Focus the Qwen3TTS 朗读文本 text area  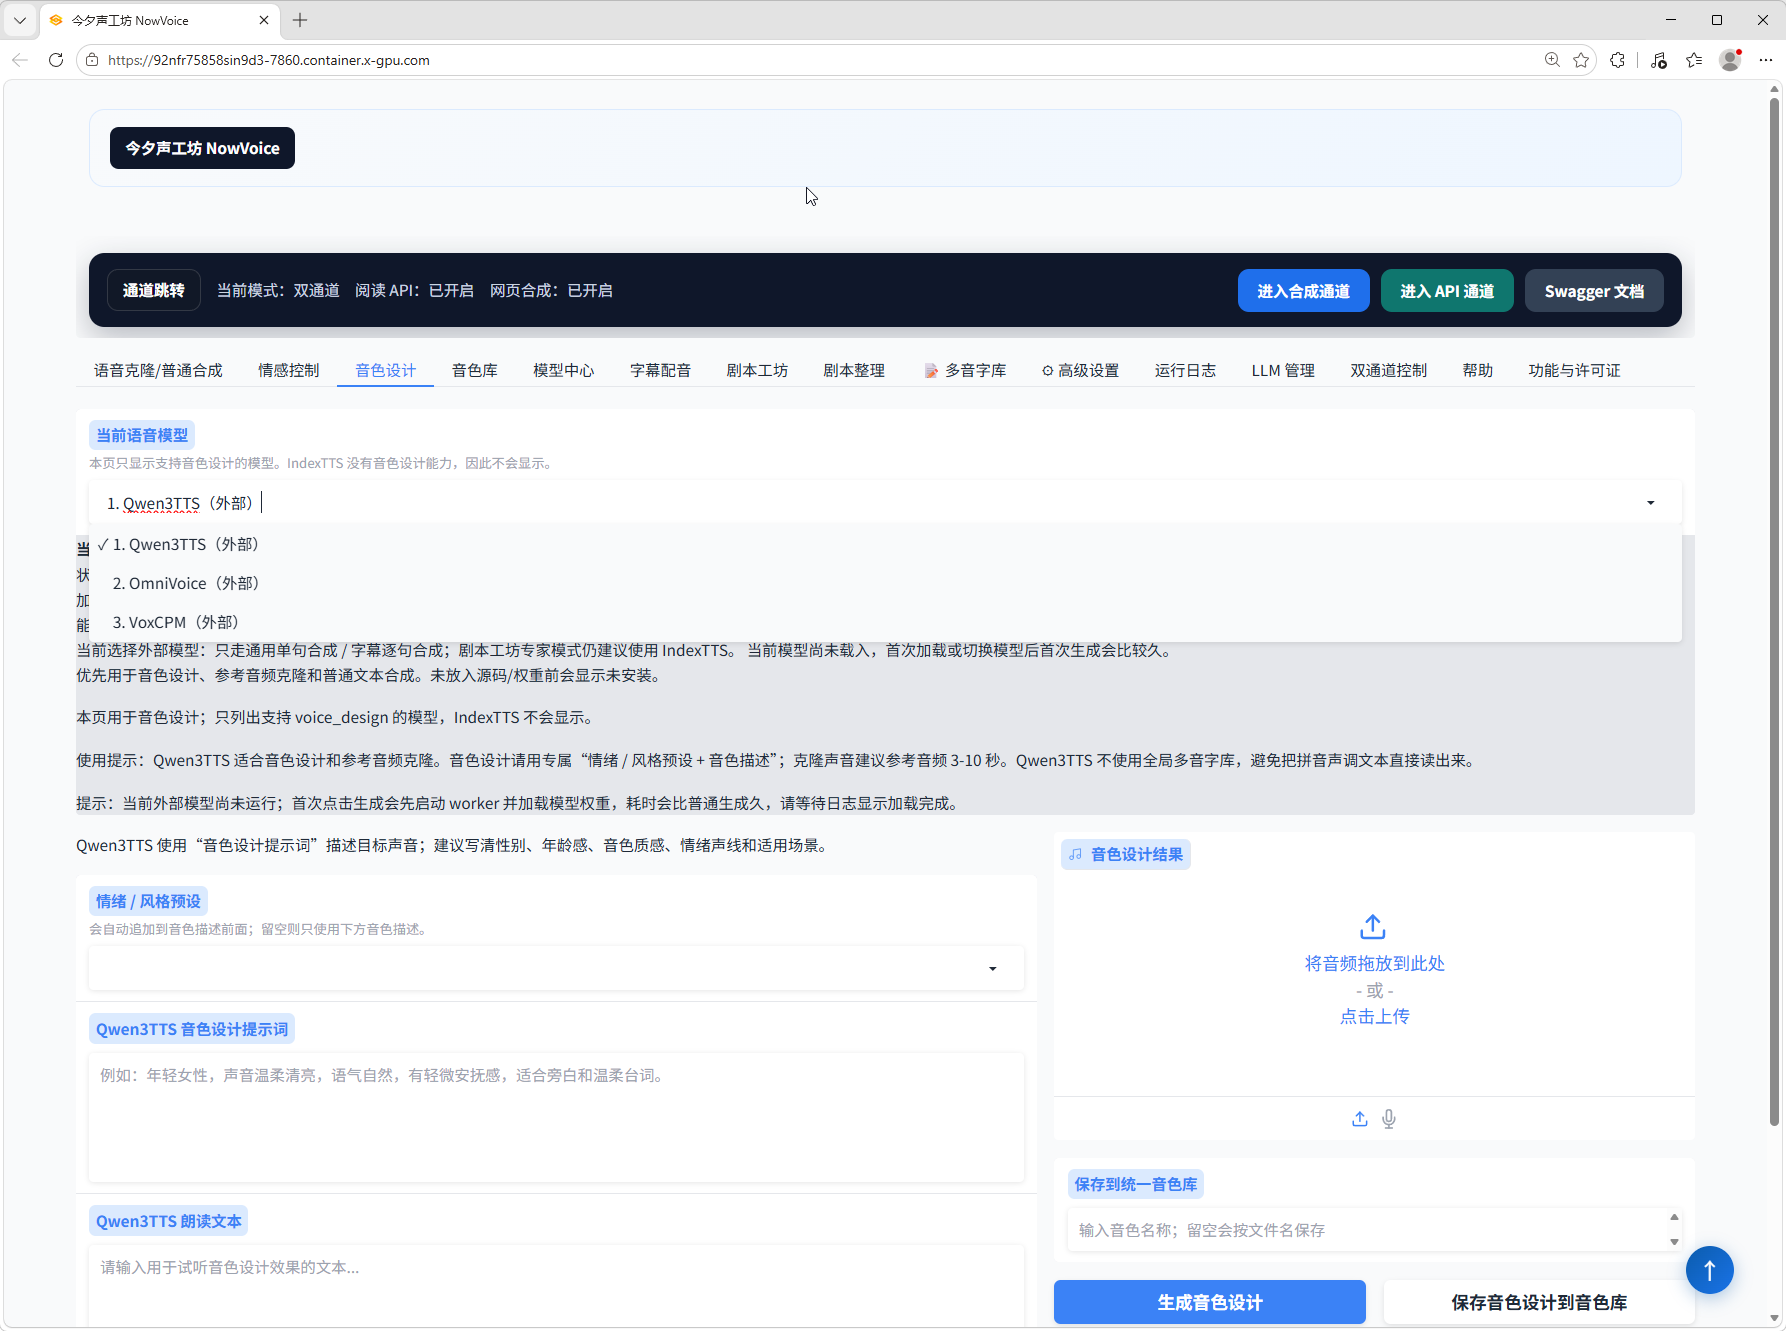click(x=556, y=1286)
